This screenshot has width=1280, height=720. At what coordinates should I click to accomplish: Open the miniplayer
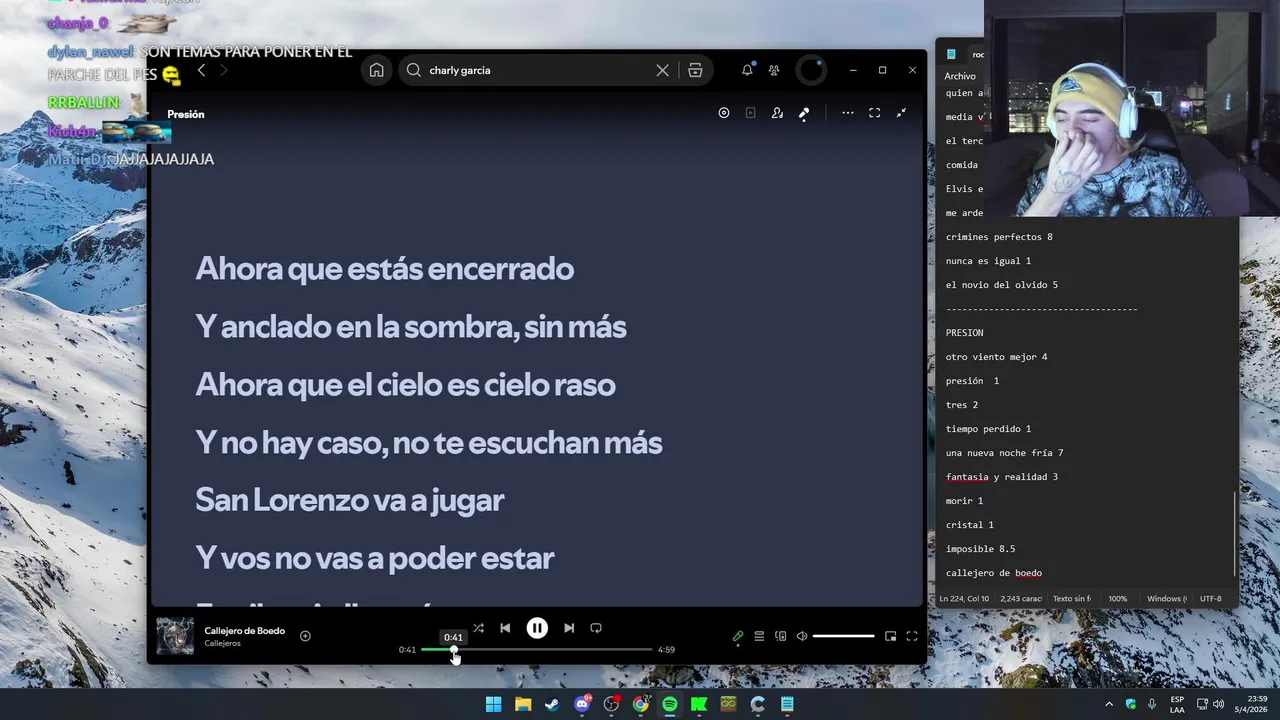(x=890, y=636)
